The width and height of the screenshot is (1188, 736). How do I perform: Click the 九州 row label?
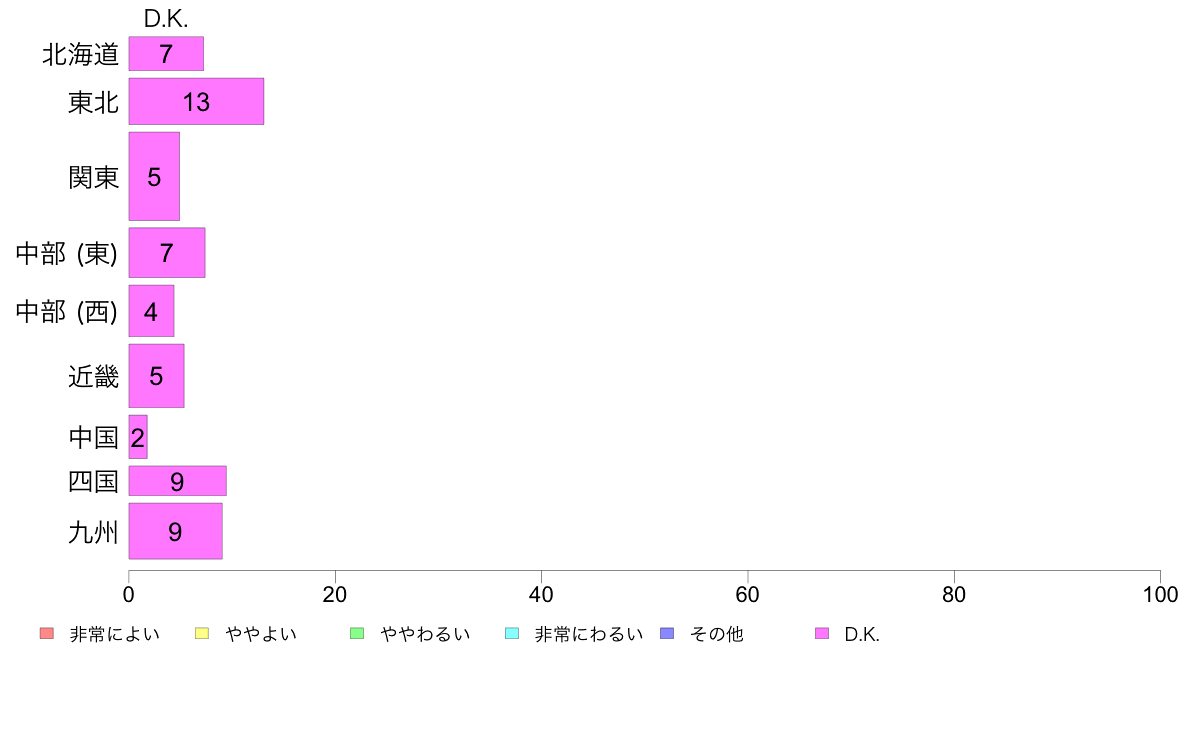93,532
